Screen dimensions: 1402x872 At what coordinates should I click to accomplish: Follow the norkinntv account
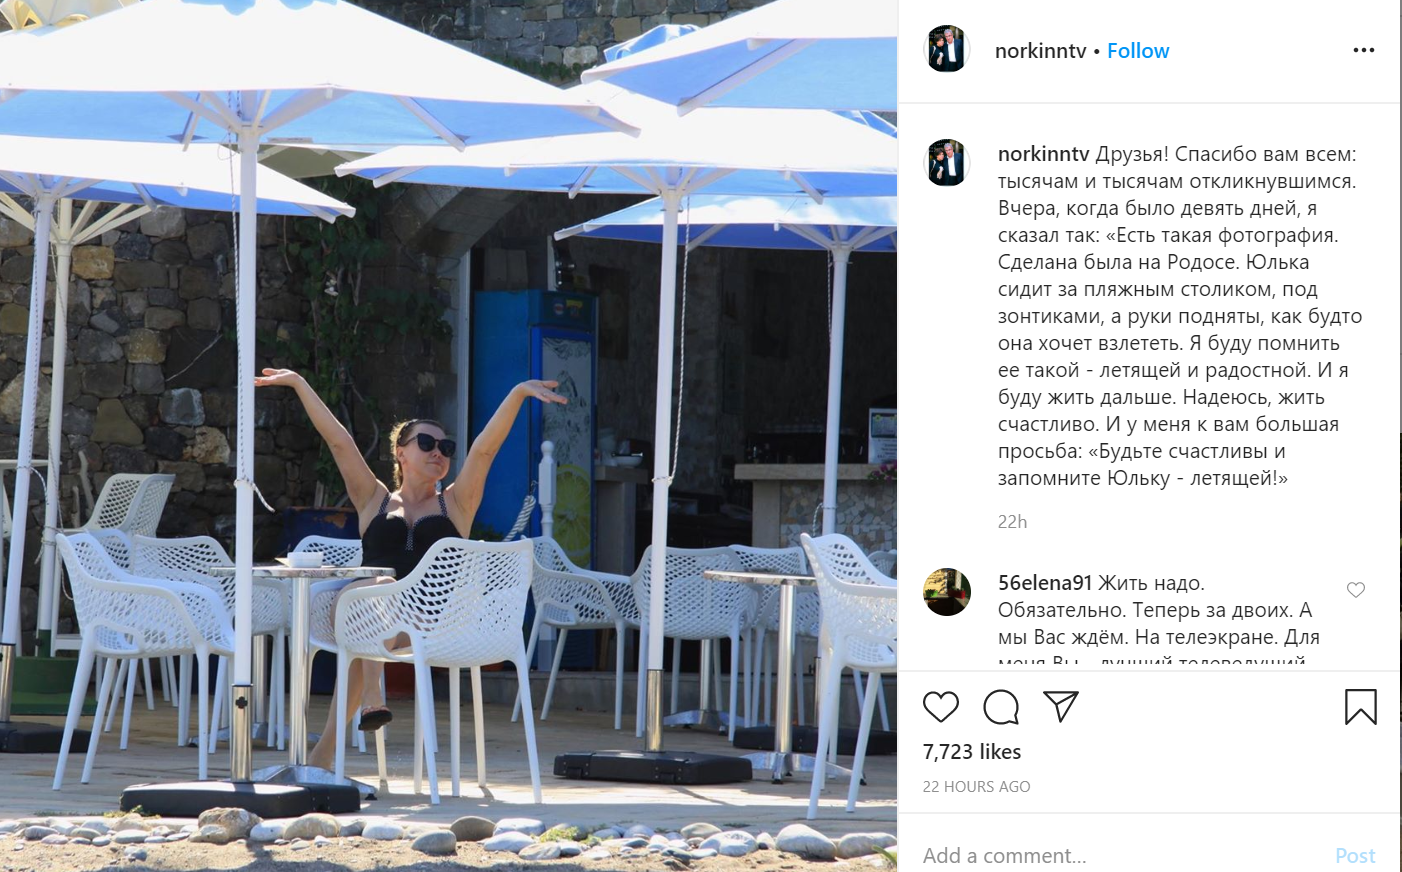point(1138,51)
